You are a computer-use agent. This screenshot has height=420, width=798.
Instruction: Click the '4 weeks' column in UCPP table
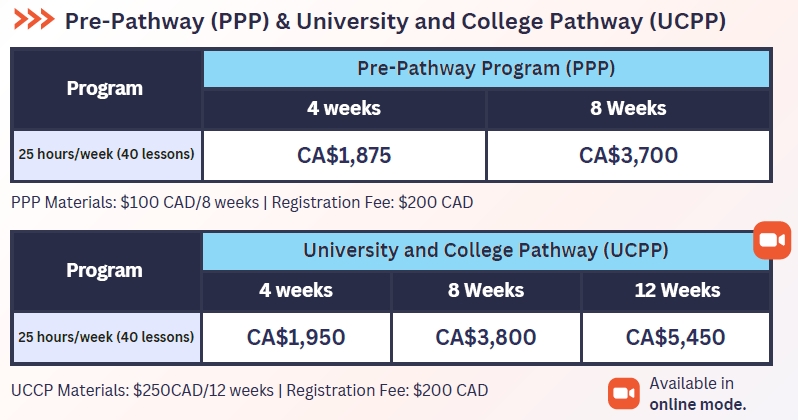(x=296, y=291)
